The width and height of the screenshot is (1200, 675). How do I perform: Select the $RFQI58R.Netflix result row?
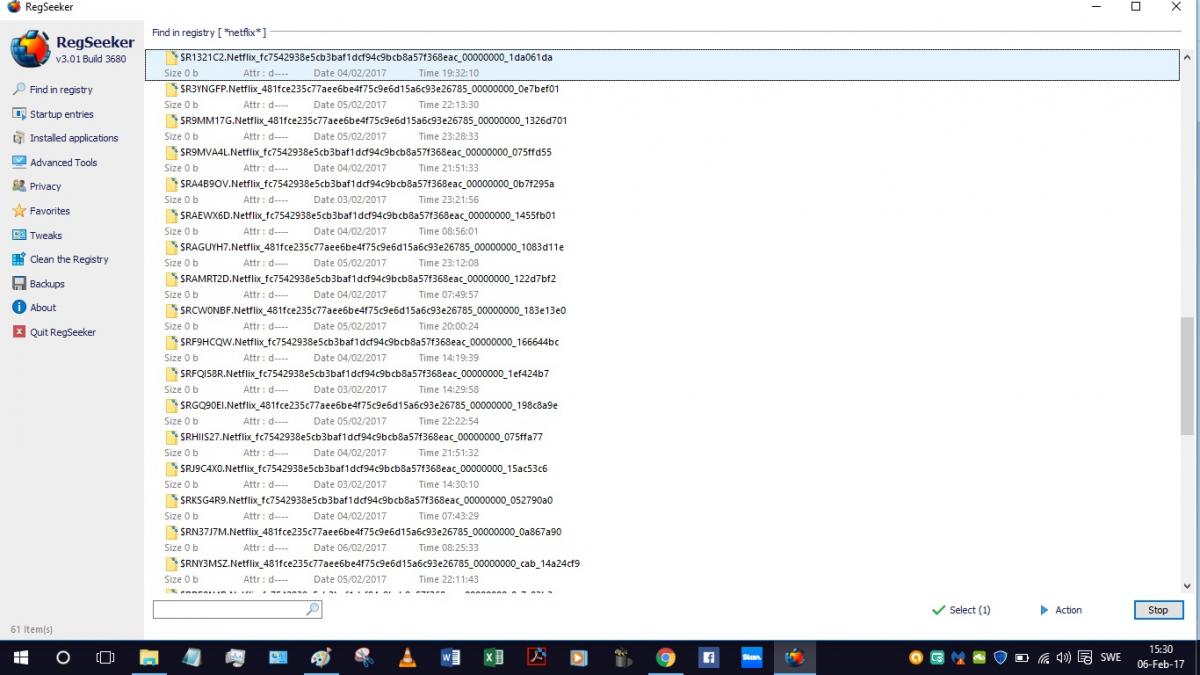point(663,382)
